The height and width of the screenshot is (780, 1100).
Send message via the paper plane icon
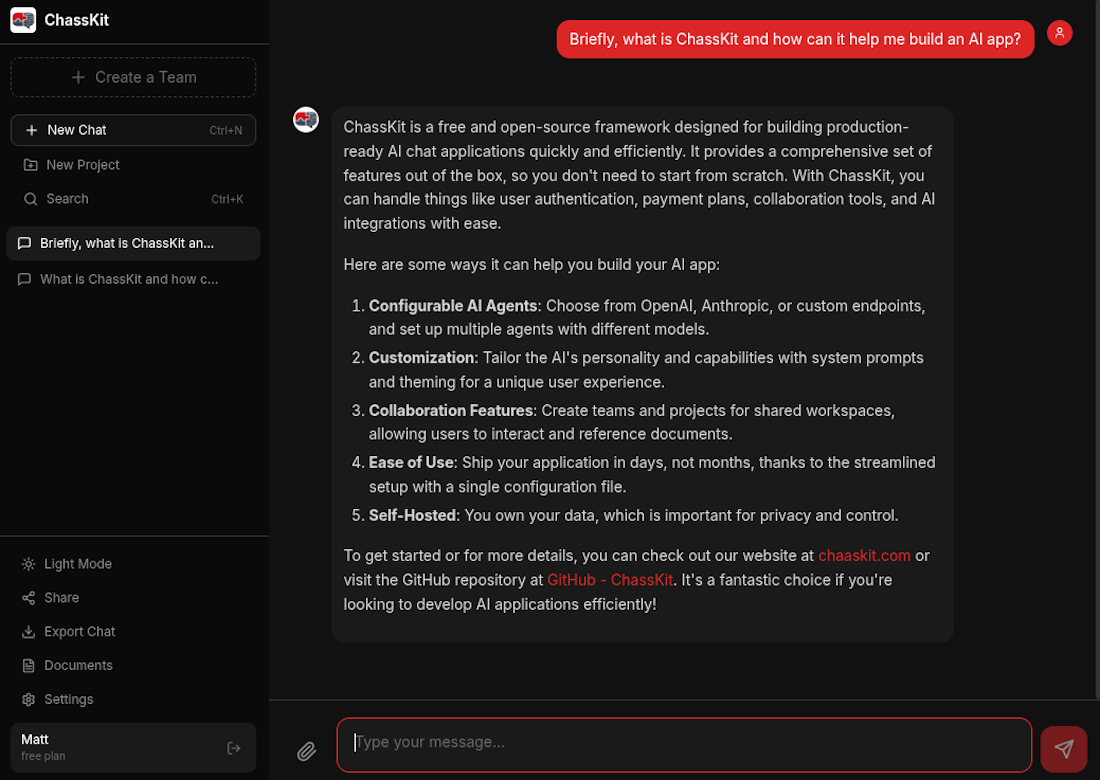point(1063,748)
